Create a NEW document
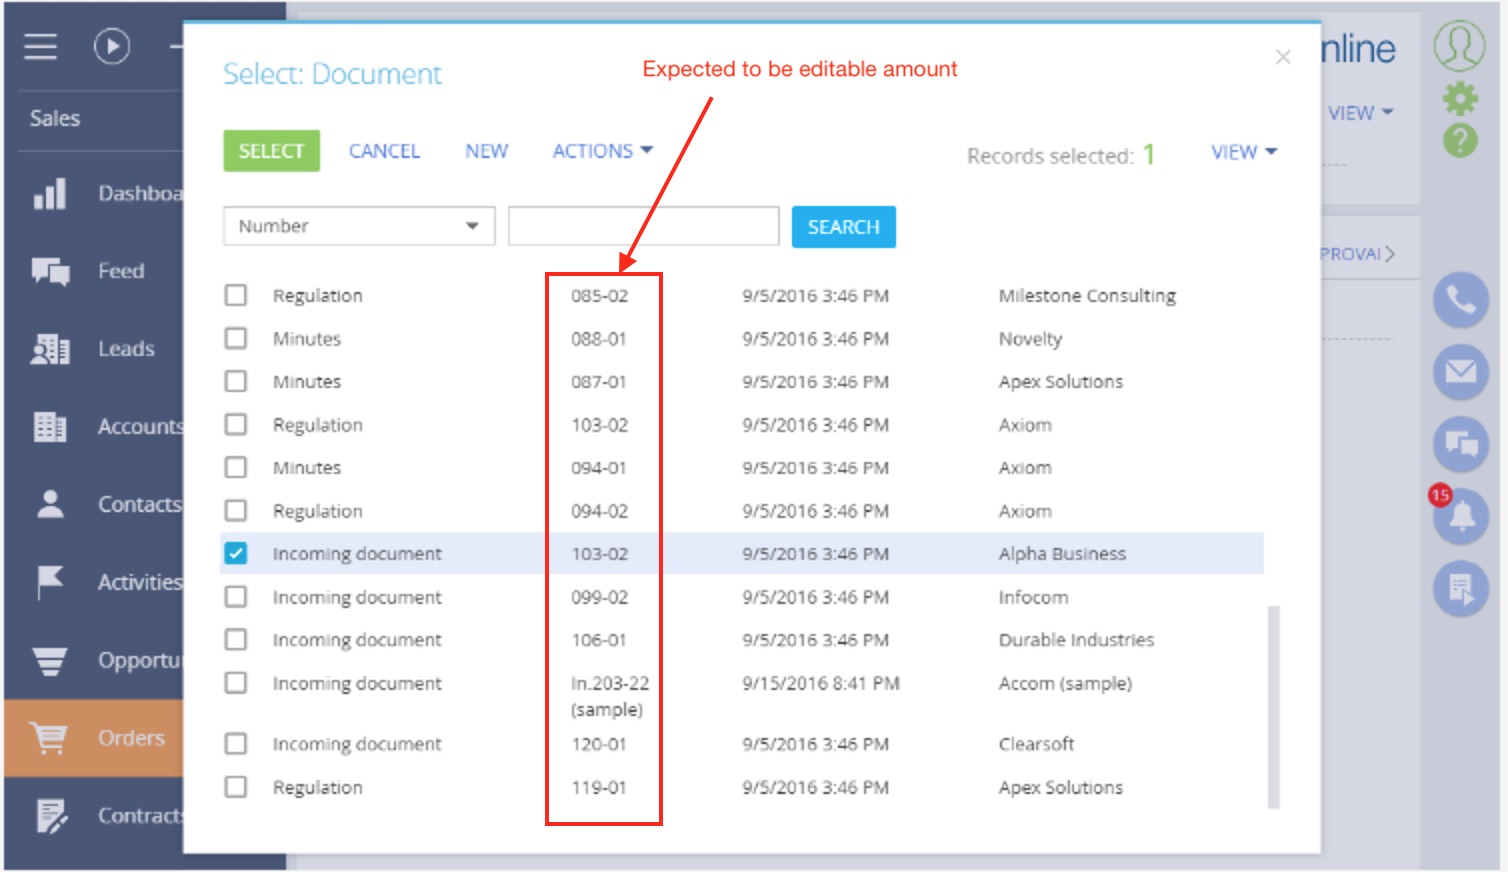Image resolution: width=1508 pixels, height=872 pixels. 486,151
